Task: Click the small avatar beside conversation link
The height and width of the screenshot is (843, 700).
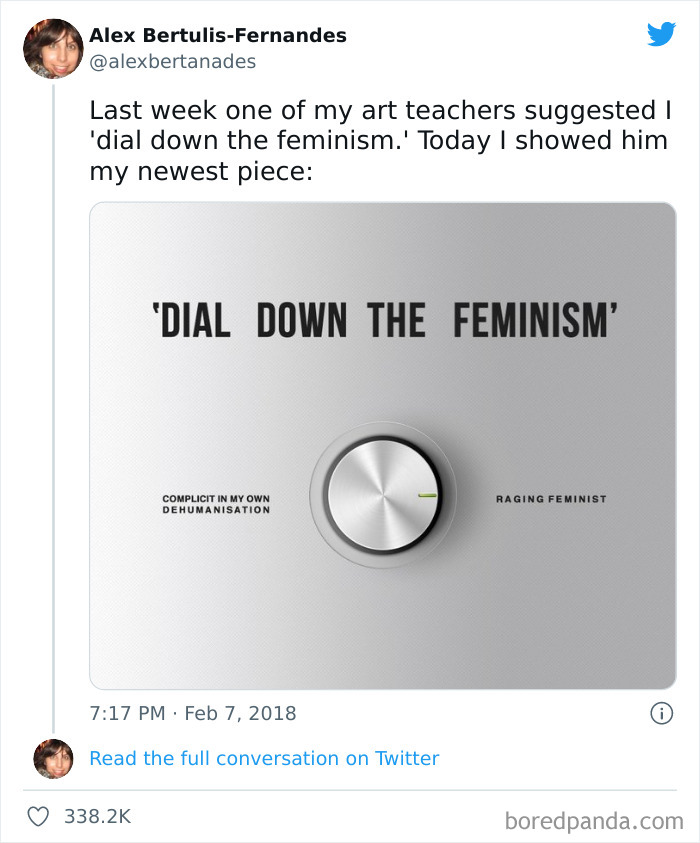Action: pos(53,759)
